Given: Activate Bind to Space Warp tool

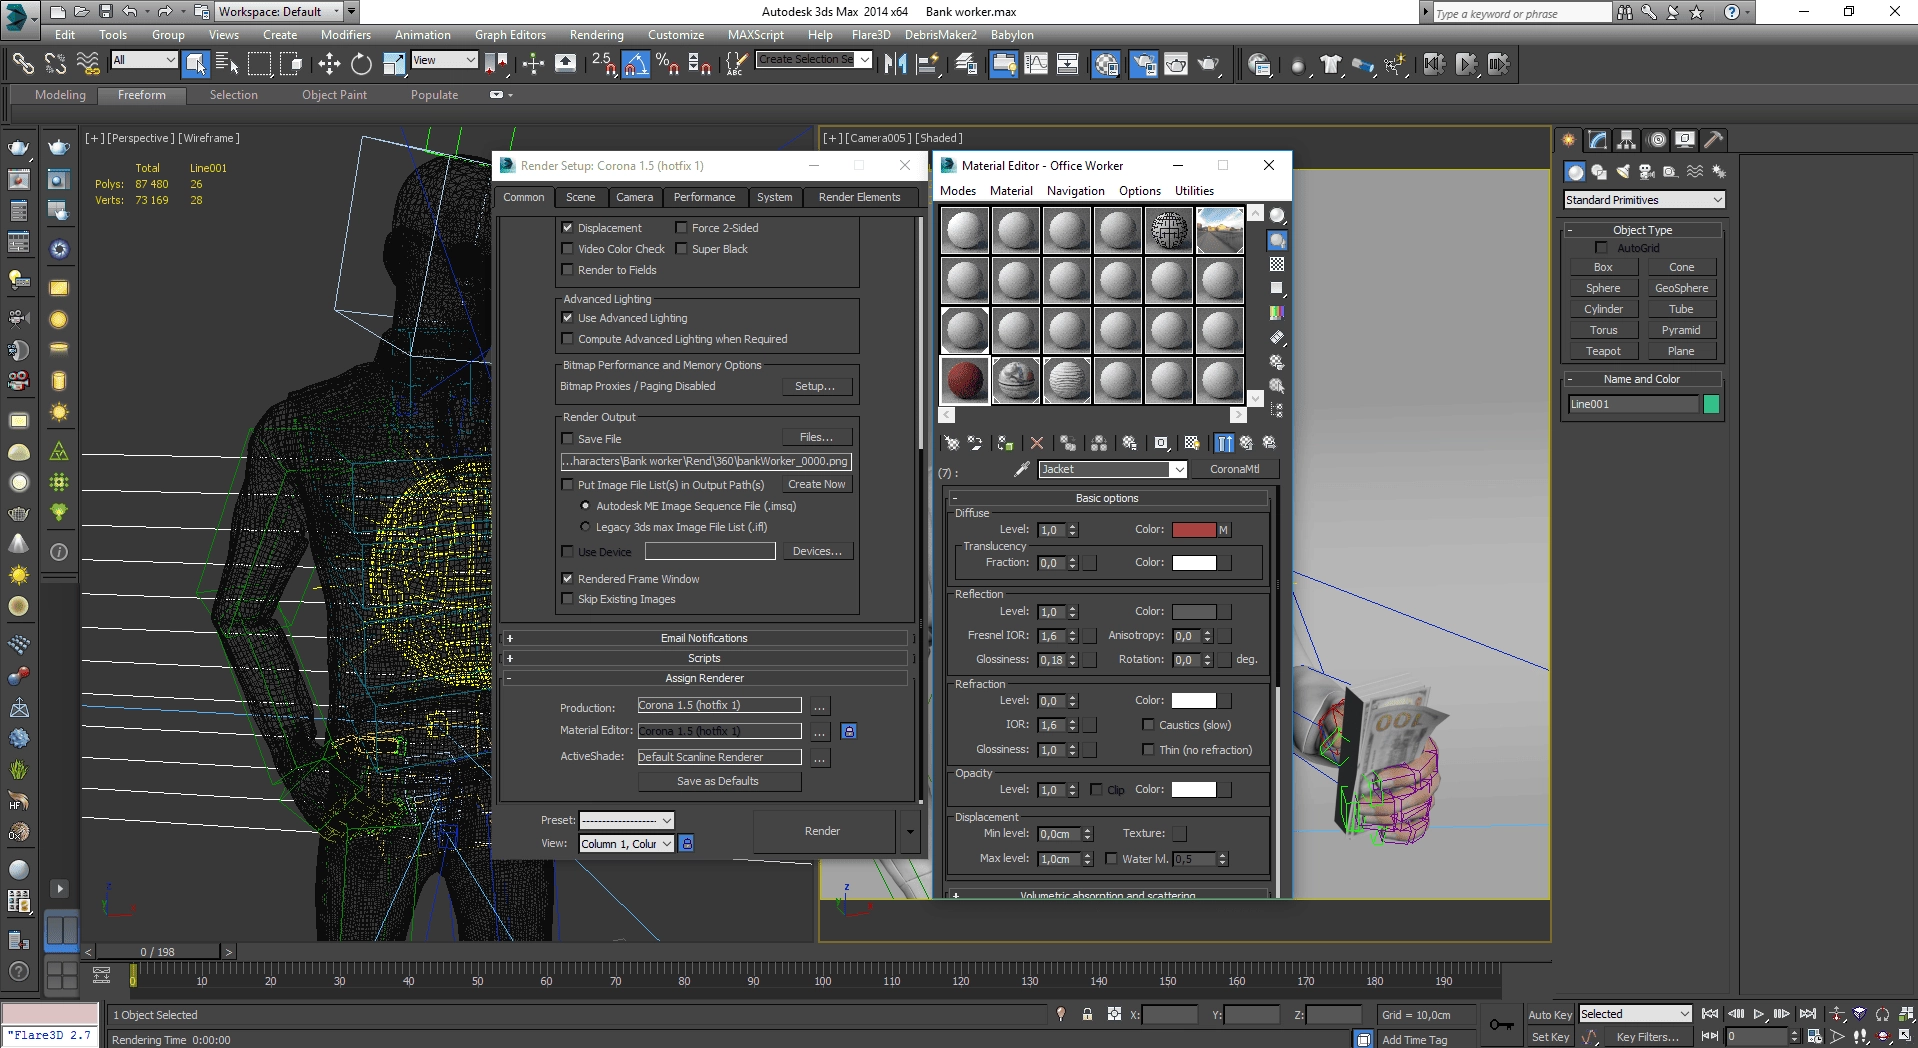Looking at the screenshot, I should (x=88, y=64).
